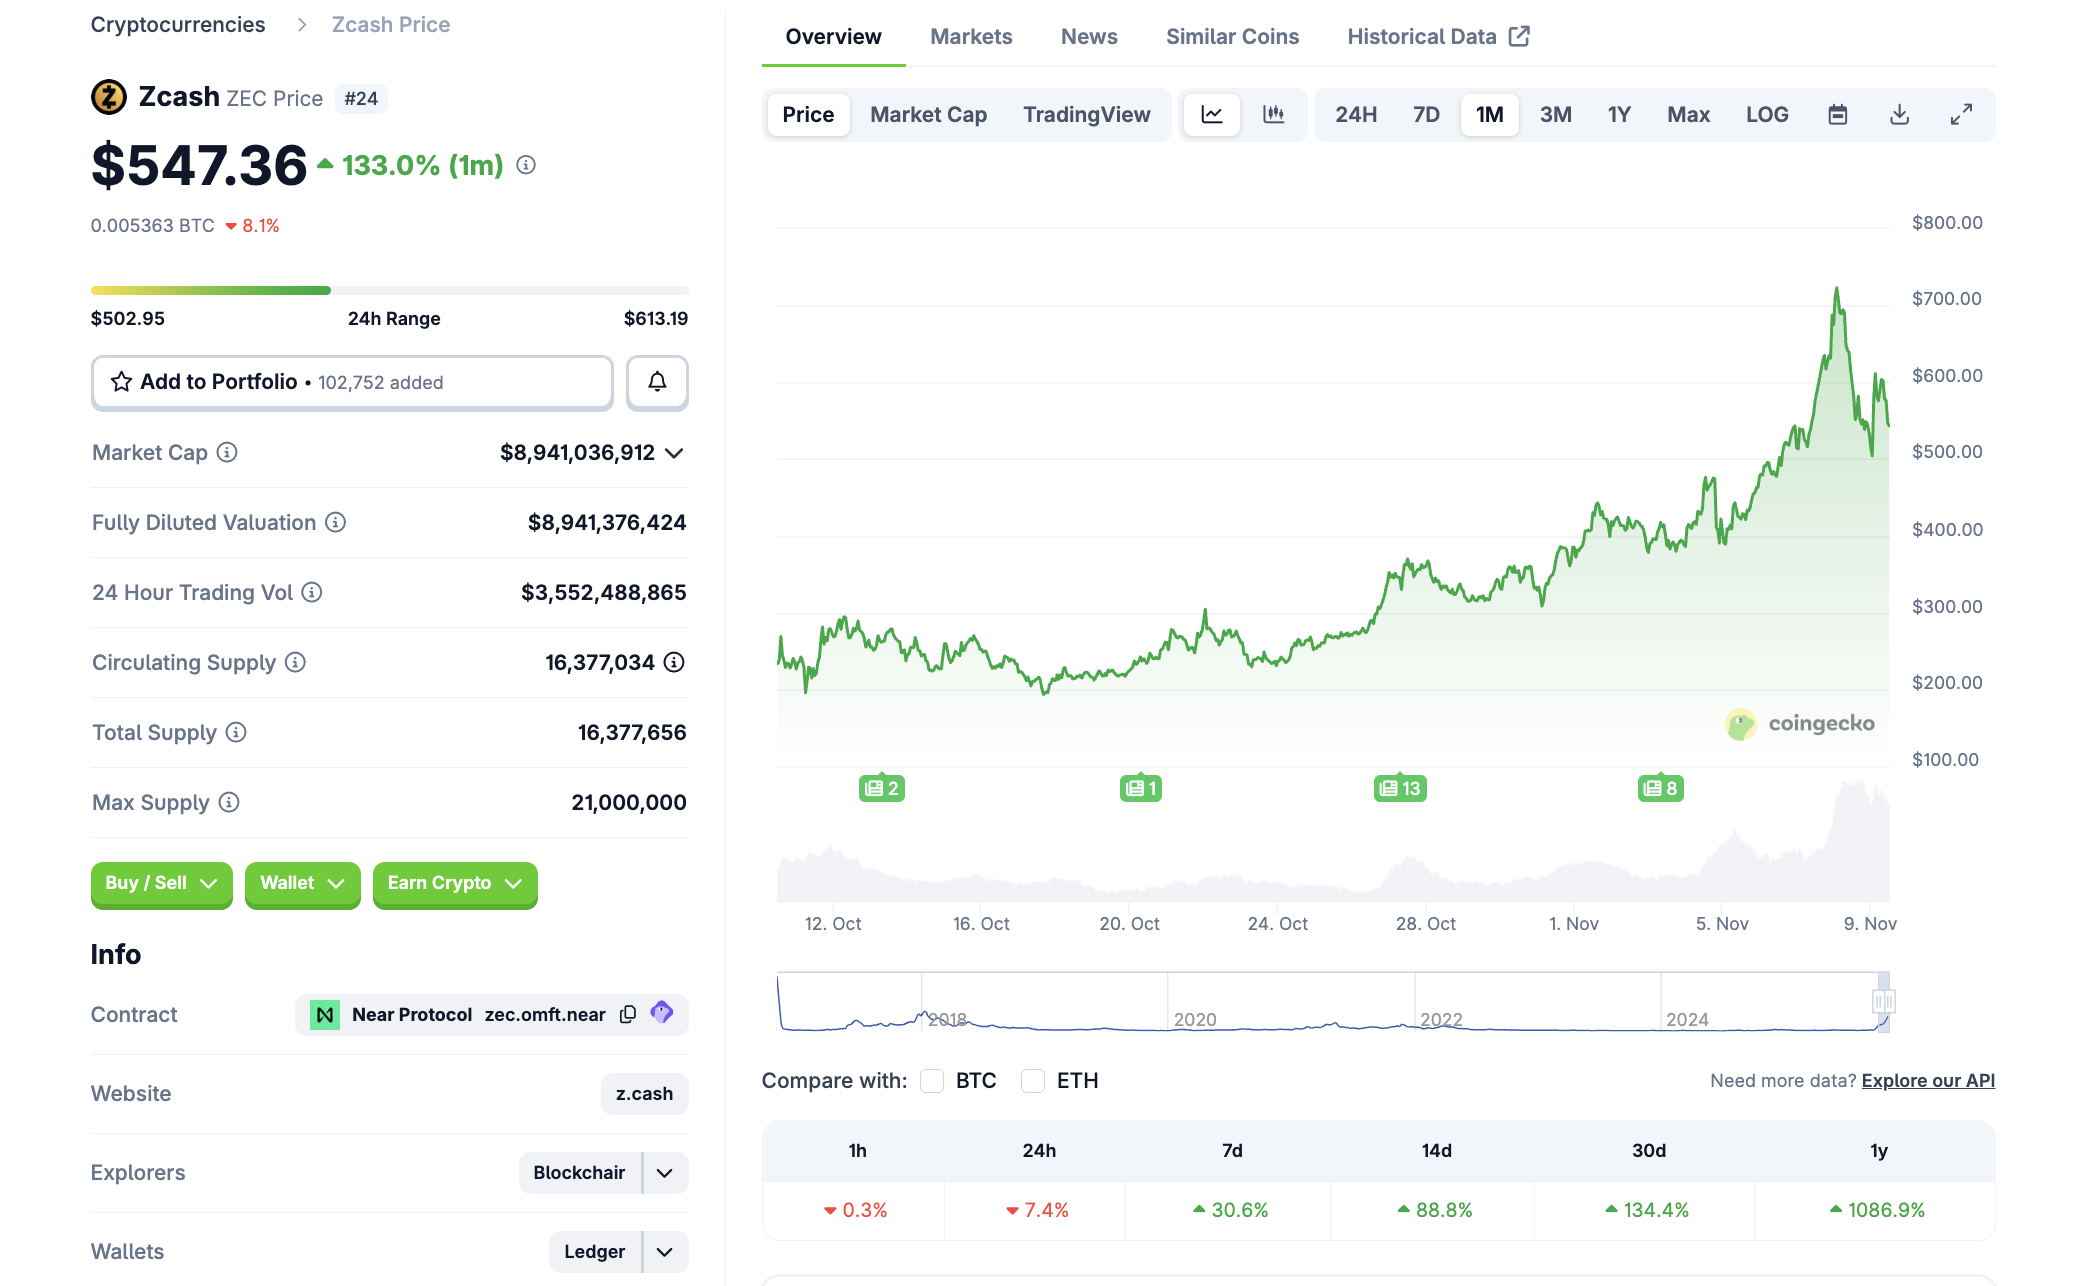
Task: Open the calendar date range picker
Action: coord(1837,115)
